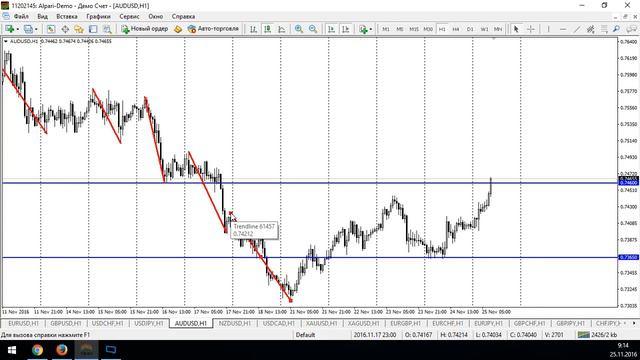This screenshot has width=640, height=360.
Task: Open the Файл menu
Action: click(21, 16)
